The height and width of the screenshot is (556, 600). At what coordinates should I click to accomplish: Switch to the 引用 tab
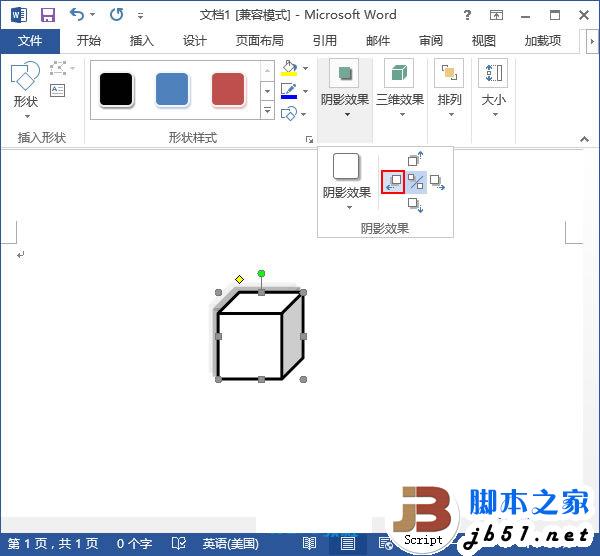point(324,41)
